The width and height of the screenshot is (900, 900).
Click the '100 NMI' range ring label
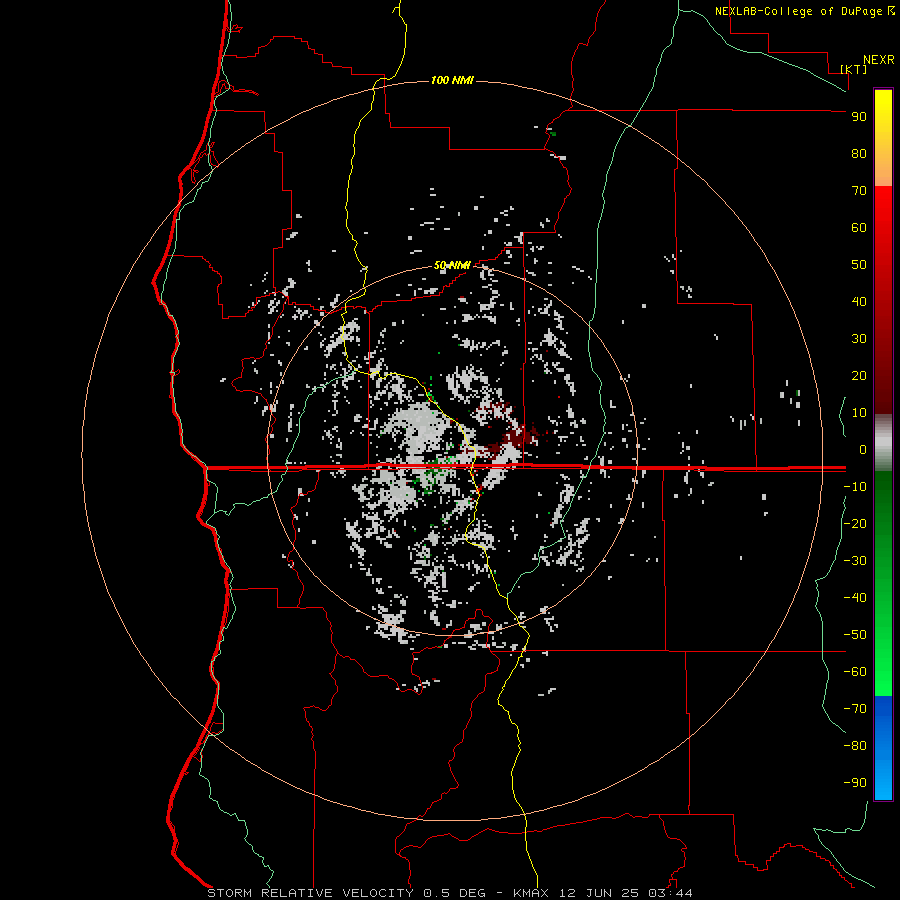(x=452, y=80)
